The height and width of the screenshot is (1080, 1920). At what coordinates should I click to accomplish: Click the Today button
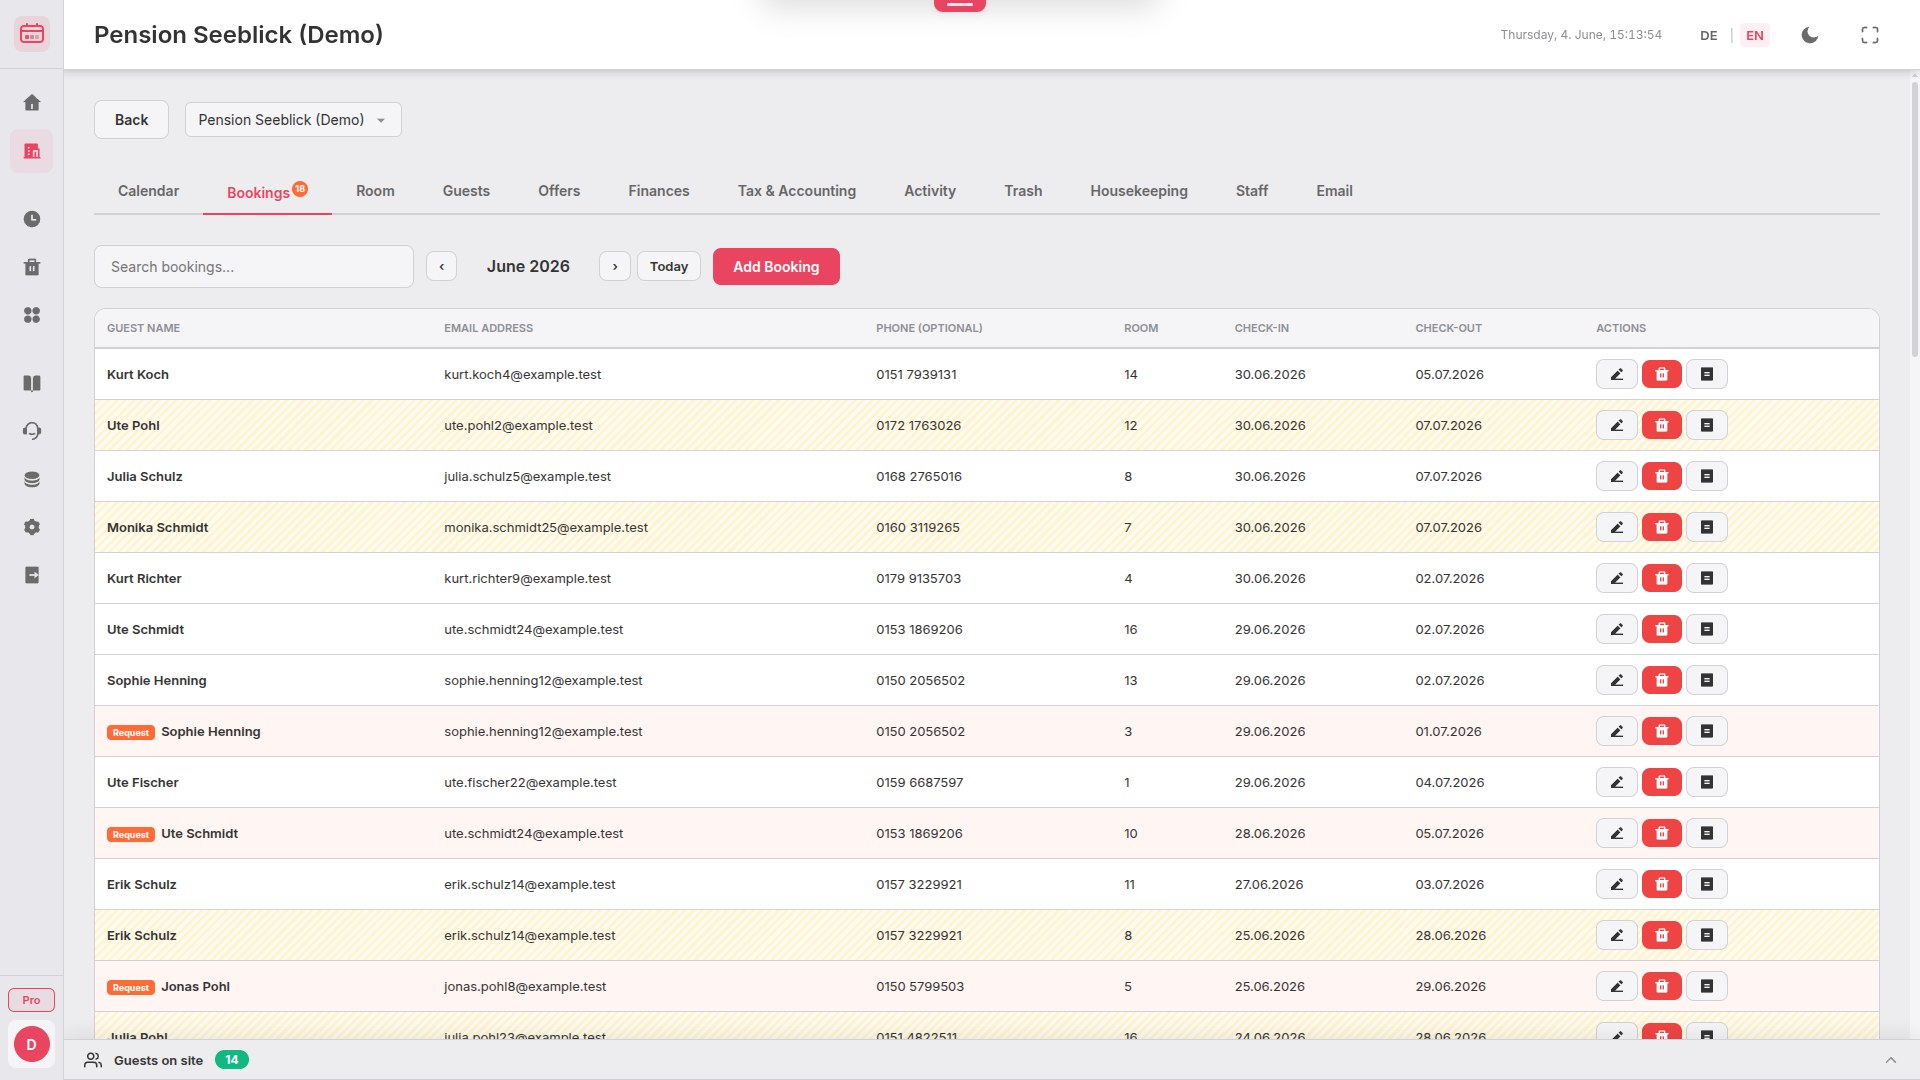pos(668,266)
